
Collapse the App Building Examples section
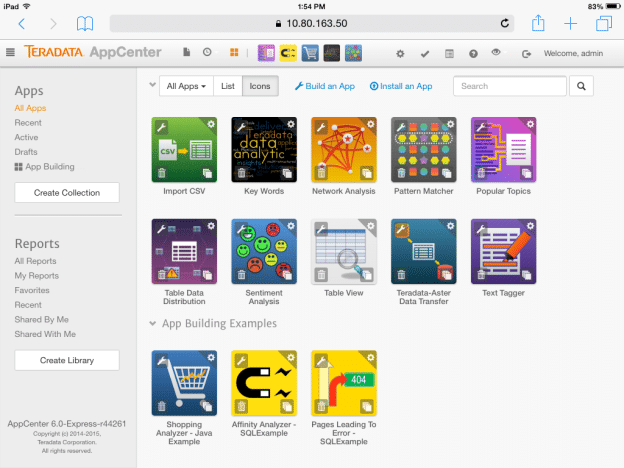tap(152, 323)
